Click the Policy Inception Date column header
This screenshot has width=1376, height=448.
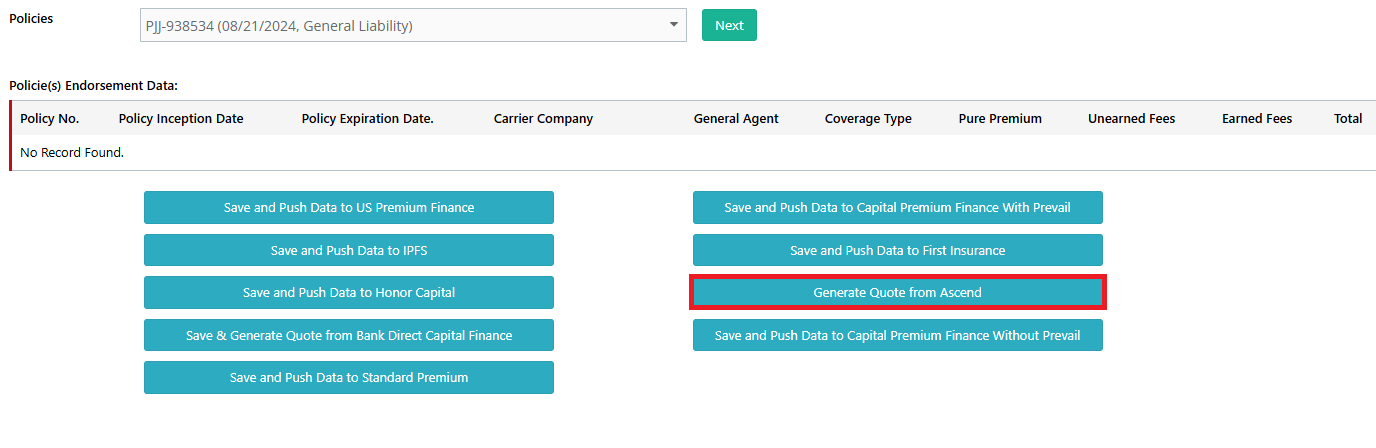pos(181,118)
